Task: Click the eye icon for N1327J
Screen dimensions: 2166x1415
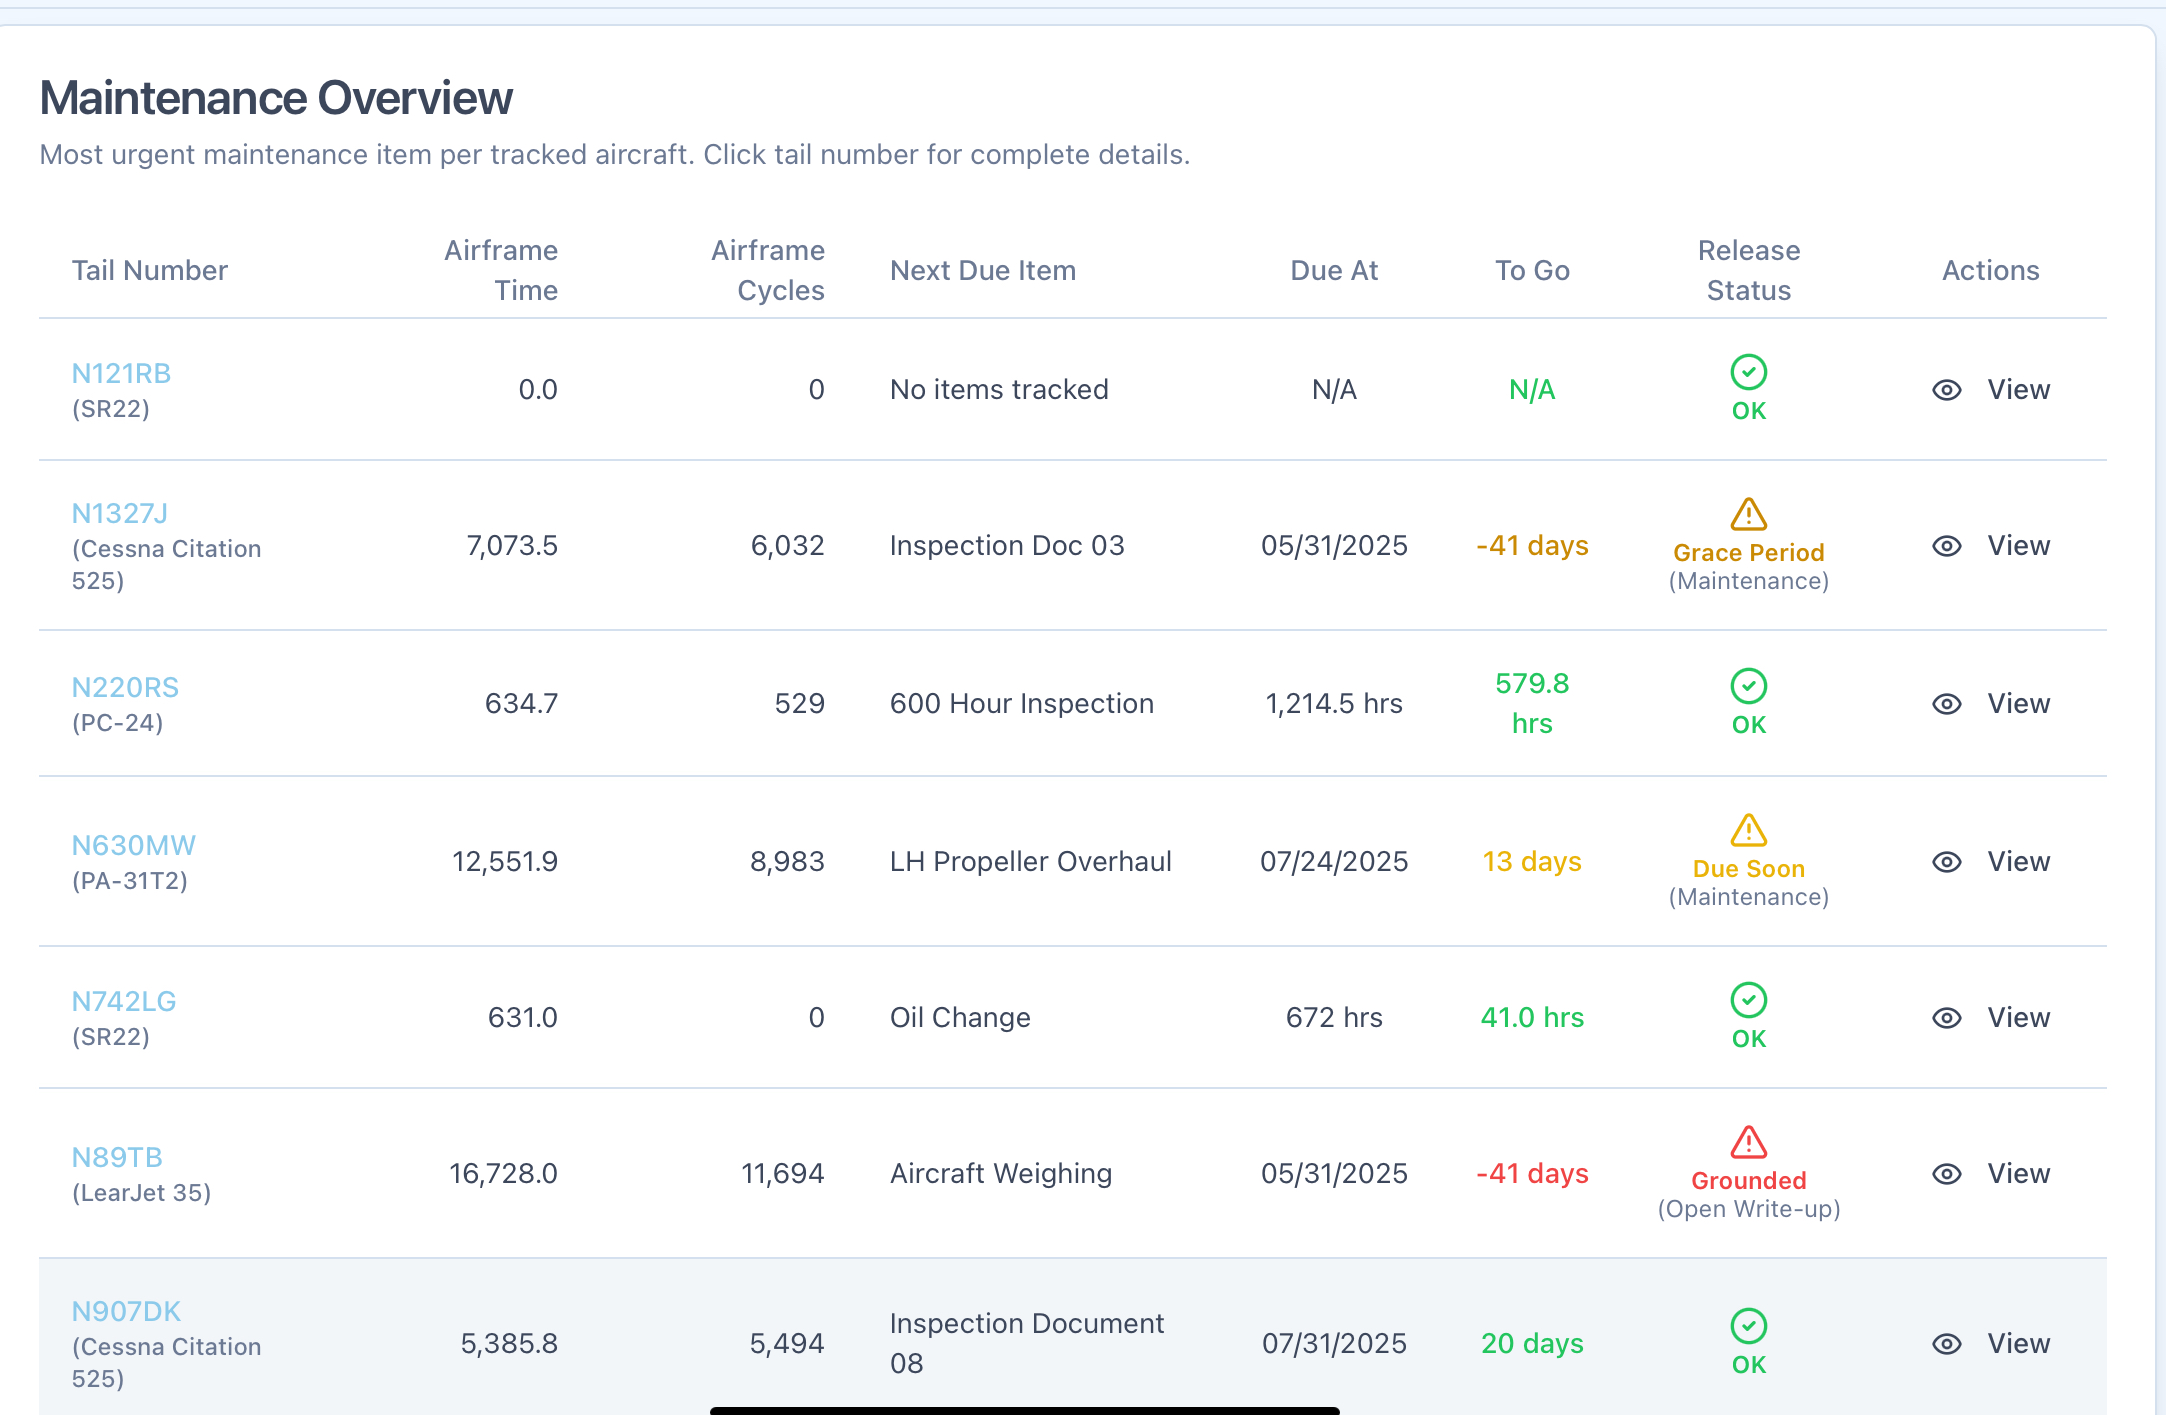Action: click(x=1946, y=546)
